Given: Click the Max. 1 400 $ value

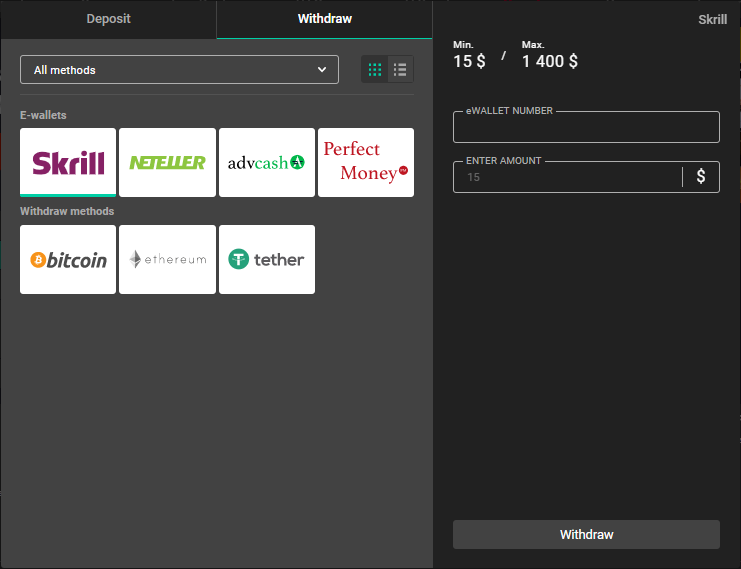Looking at the screenshot, I should pyautogui.click(x=550, y=61).
